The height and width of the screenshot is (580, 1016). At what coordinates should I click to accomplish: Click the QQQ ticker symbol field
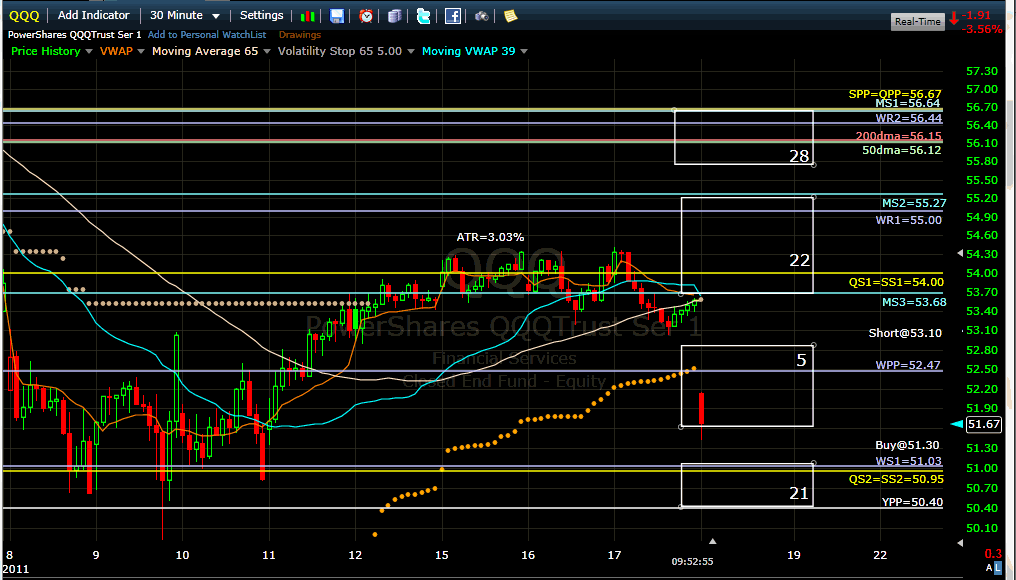(x=24, y=16)
